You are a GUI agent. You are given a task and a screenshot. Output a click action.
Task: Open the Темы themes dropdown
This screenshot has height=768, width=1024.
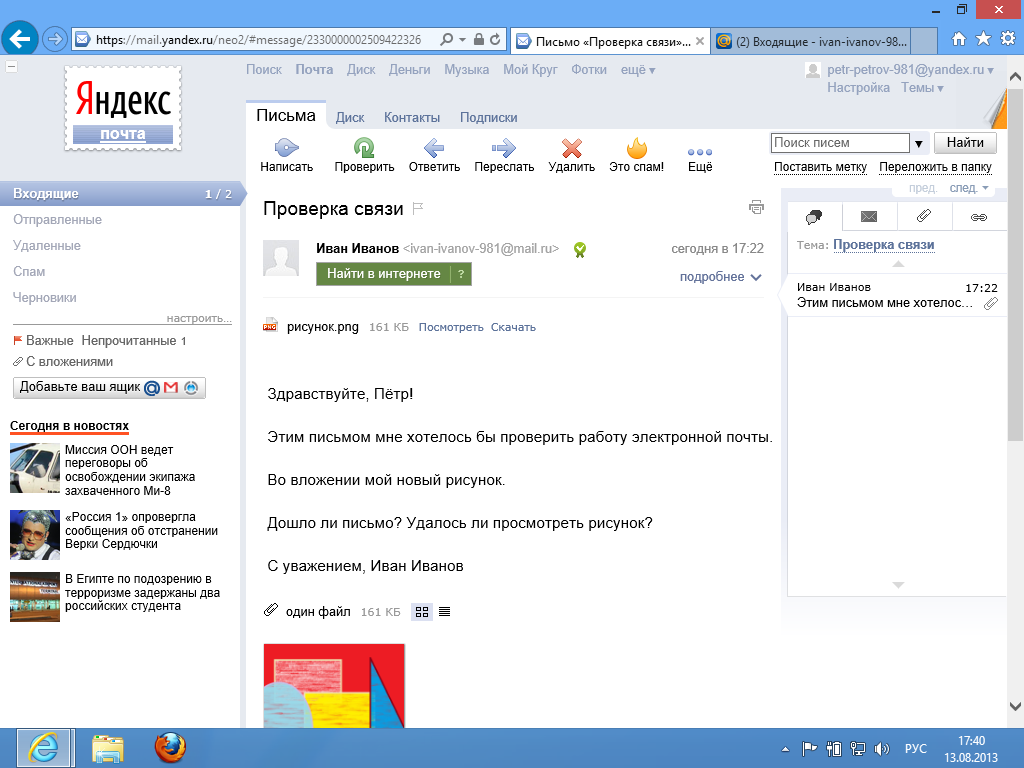pos(922,88)
